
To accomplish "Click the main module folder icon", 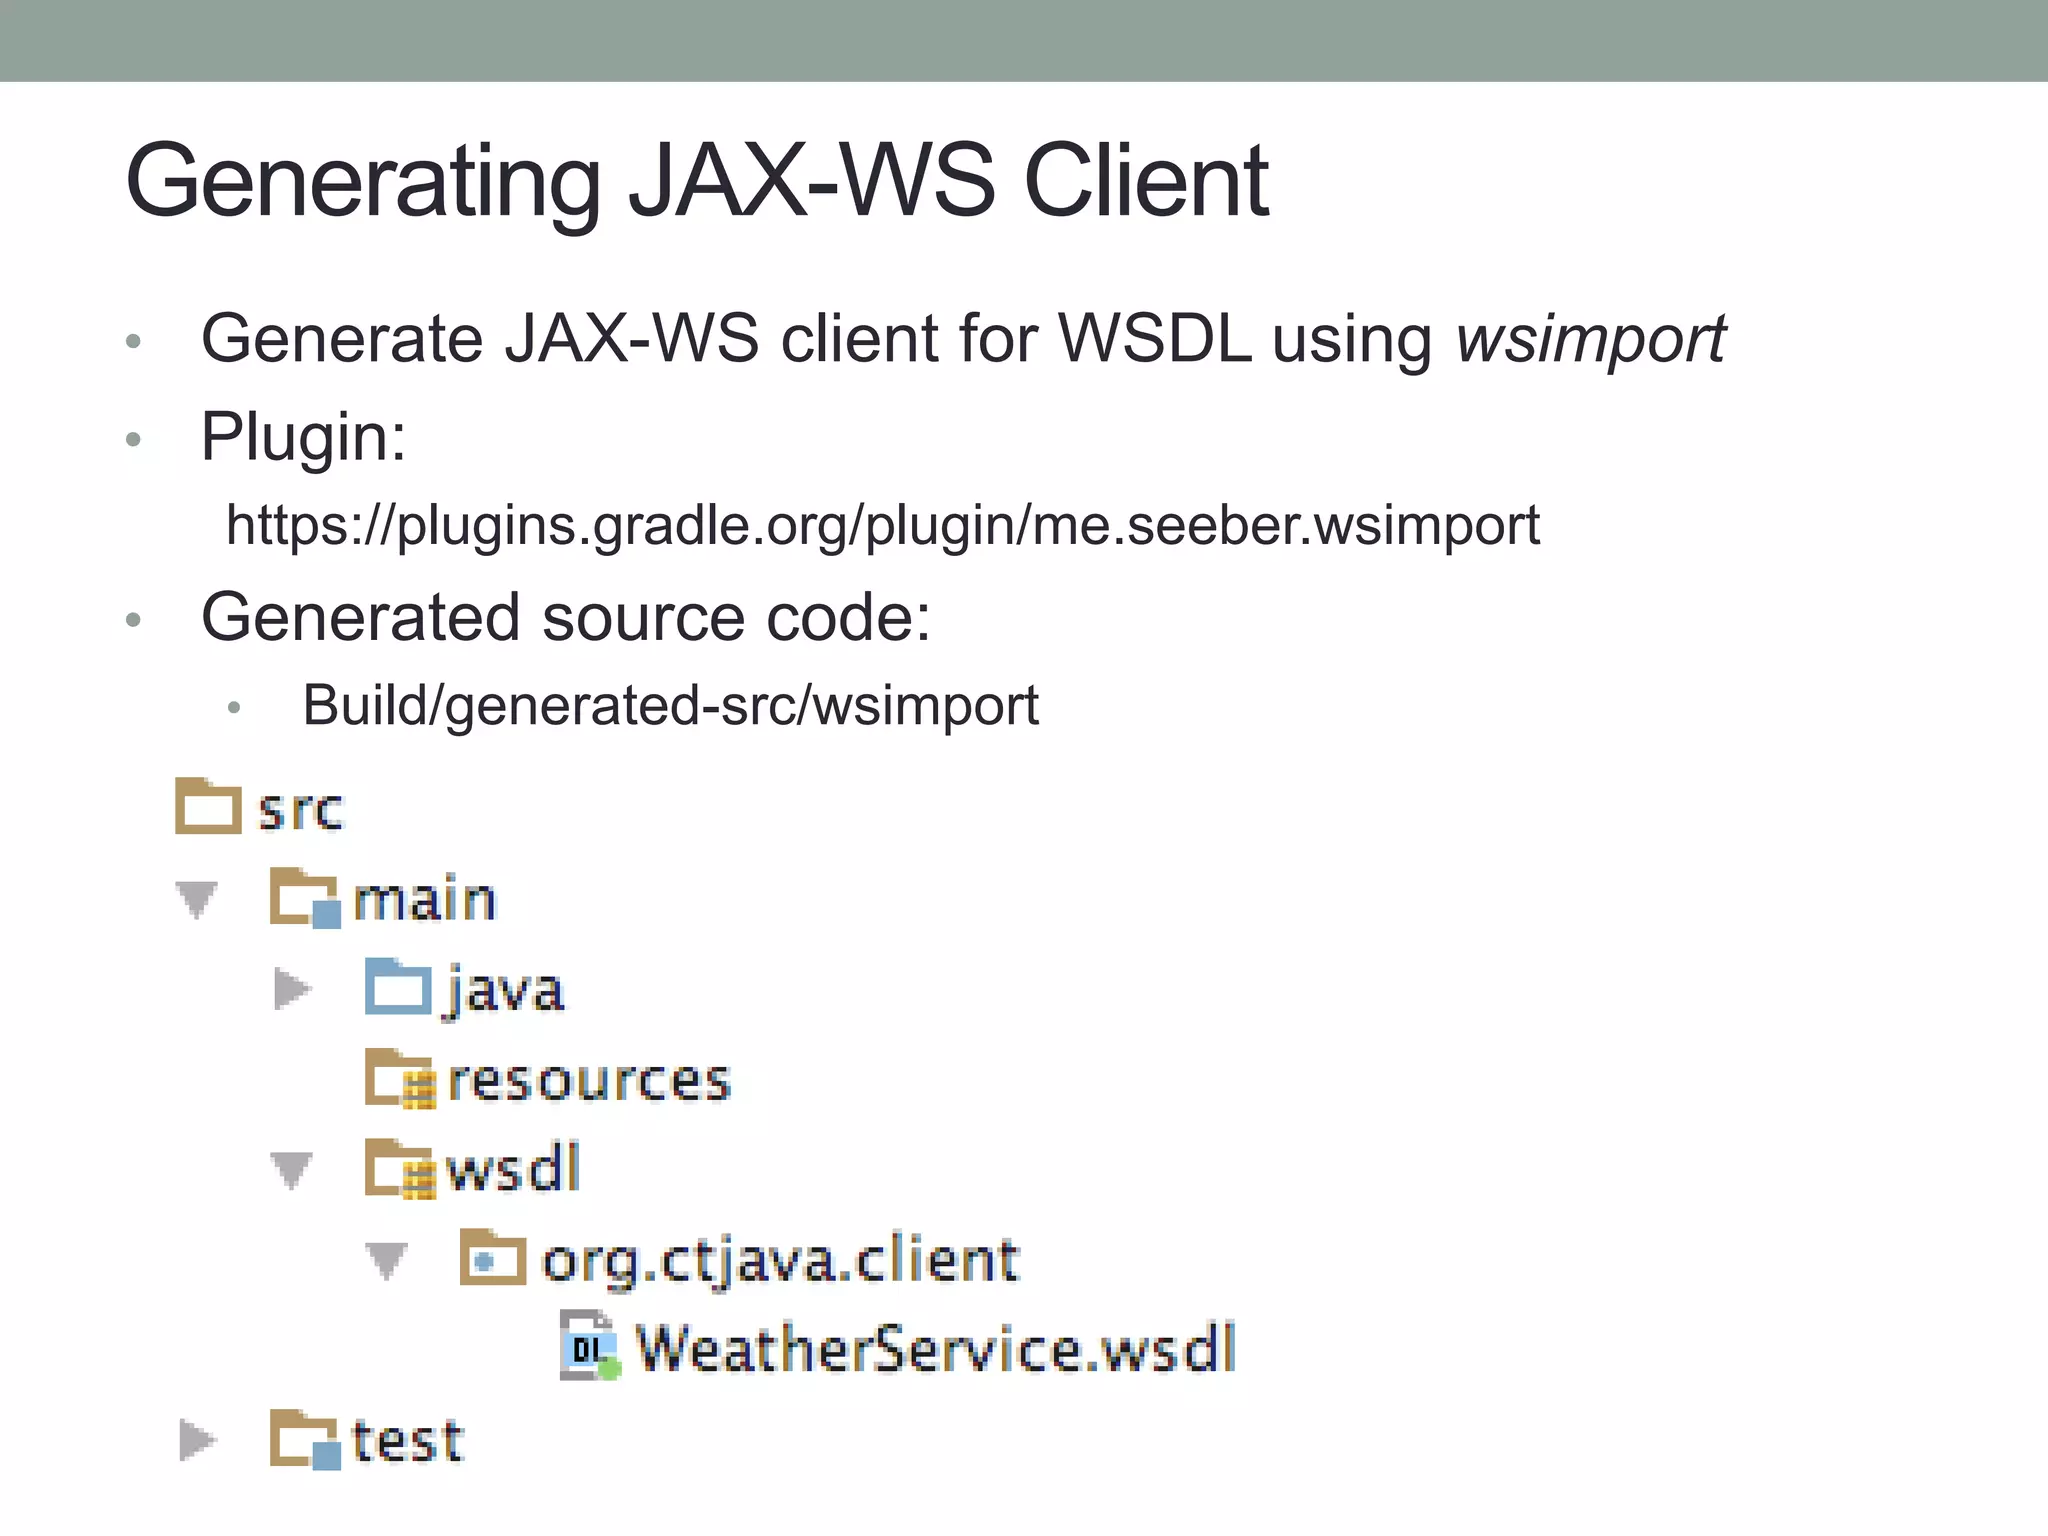I will 305,897.
